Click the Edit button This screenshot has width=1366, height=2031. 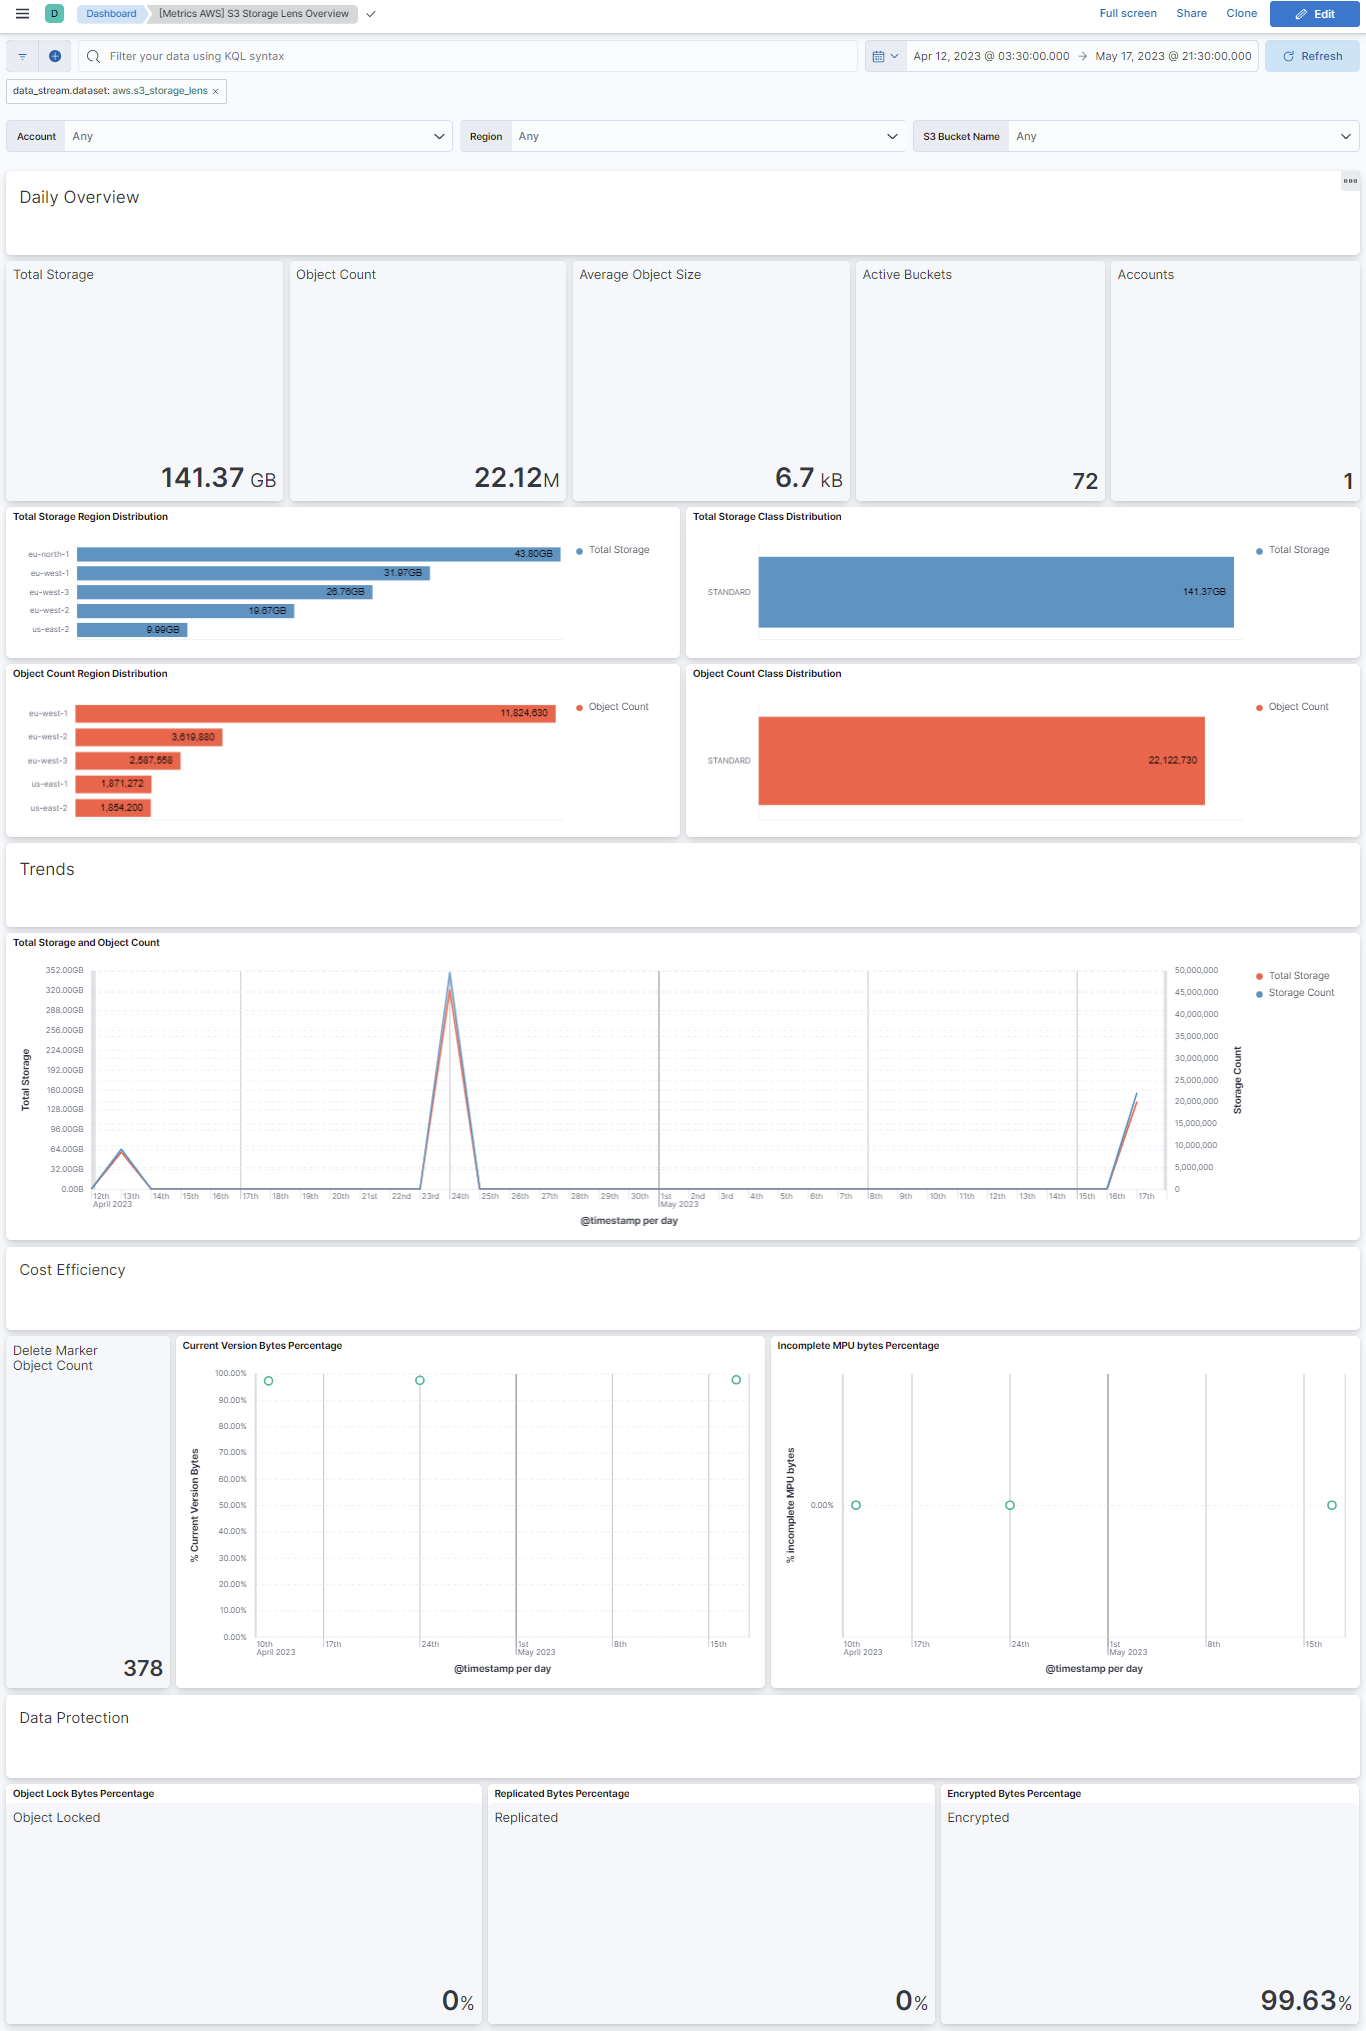coord(1314,14)
